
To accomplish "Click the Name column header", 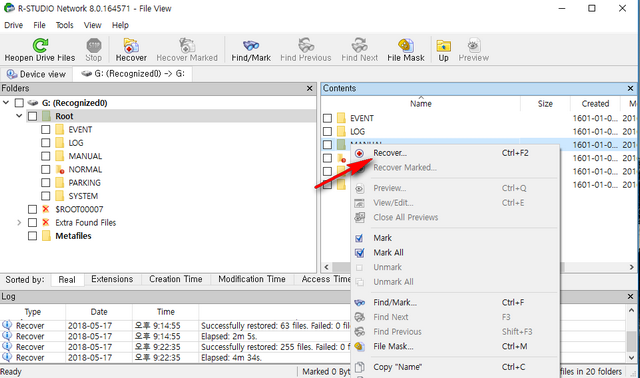I will pyautogui.click(x=420, y=104).
